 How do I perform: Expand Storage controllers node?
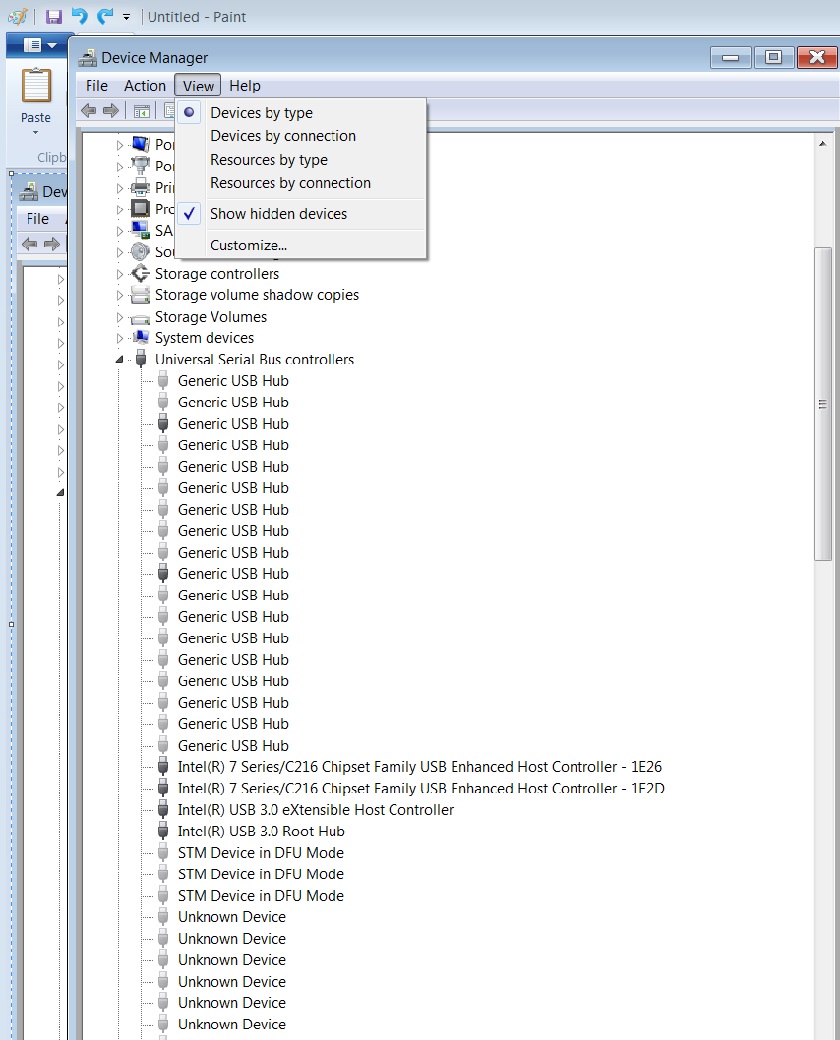click(120, 274)
